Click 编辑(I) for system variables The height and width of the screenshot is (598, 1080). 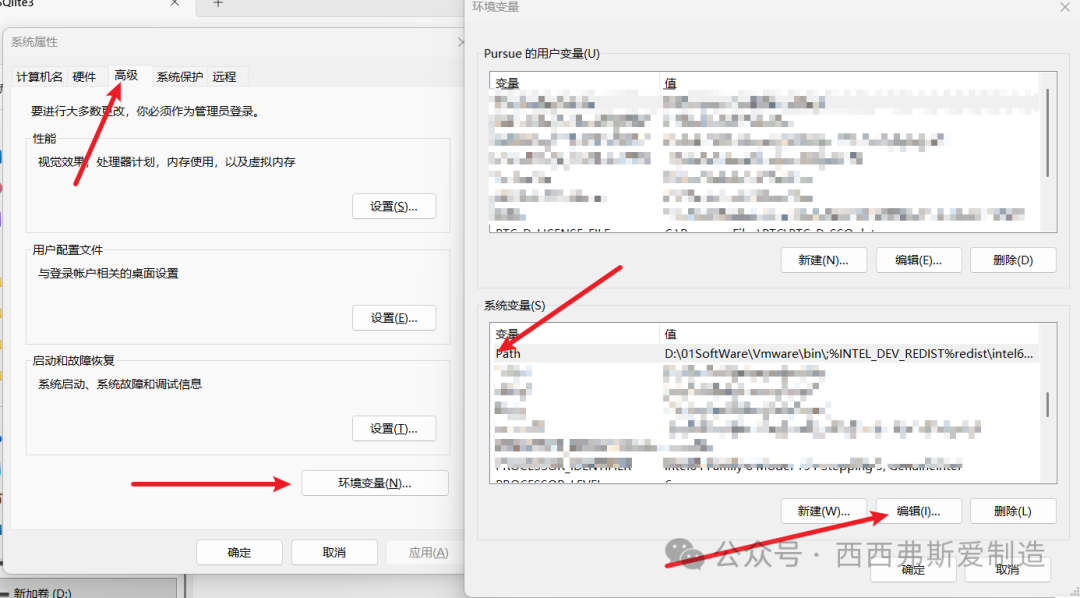(918, 511)
